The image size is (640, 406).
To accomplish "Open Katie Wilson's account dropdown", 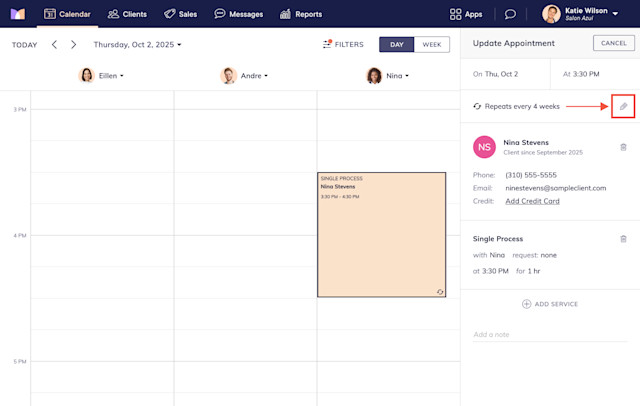I will pyautogui.click(x=615, y=13).
